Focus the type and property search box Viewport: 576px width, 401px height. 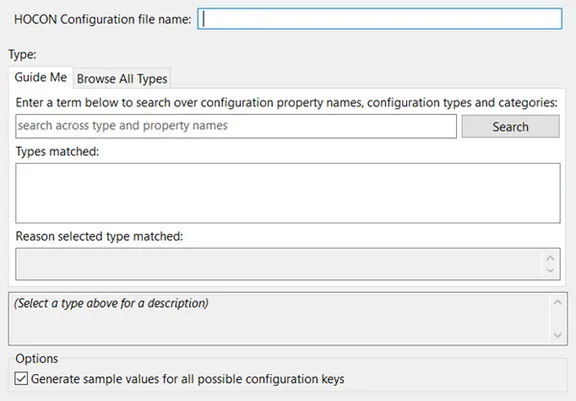pos(236,126)
